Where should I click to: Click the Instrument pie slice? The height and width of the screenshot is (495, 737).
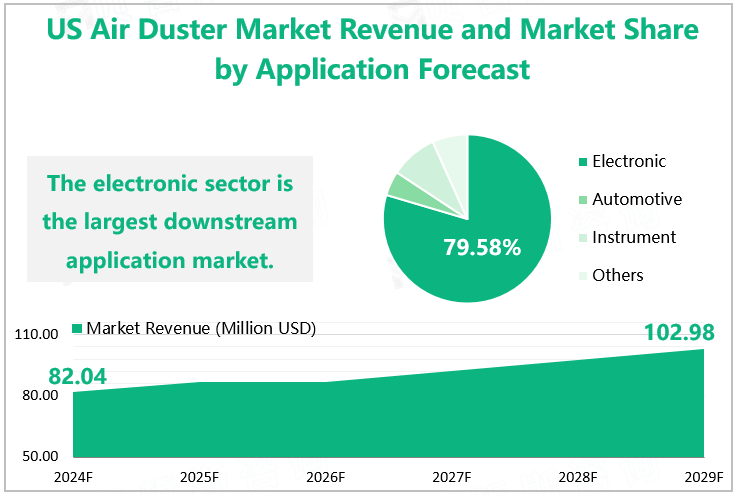tap(425, 167)
